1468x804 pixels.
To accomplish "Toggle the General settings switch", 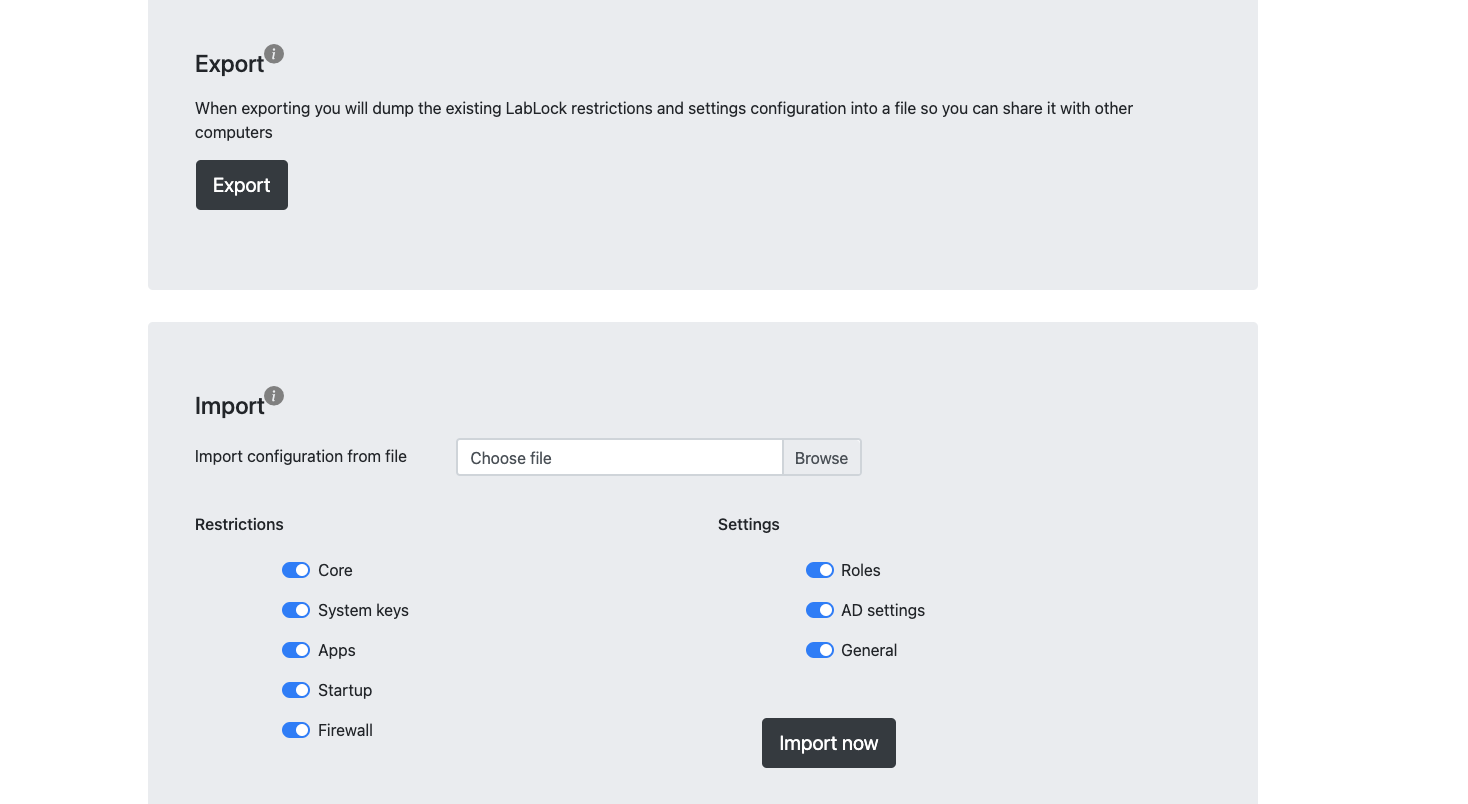I will click(820, 650).
